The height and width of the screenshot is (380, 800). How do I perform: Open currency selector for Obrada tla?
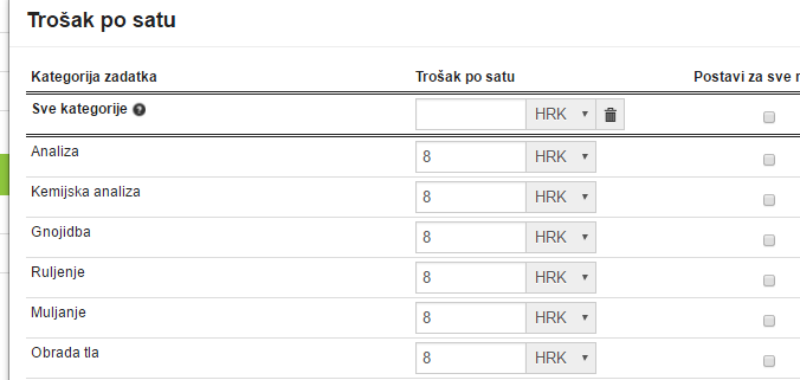coord(561,359)
